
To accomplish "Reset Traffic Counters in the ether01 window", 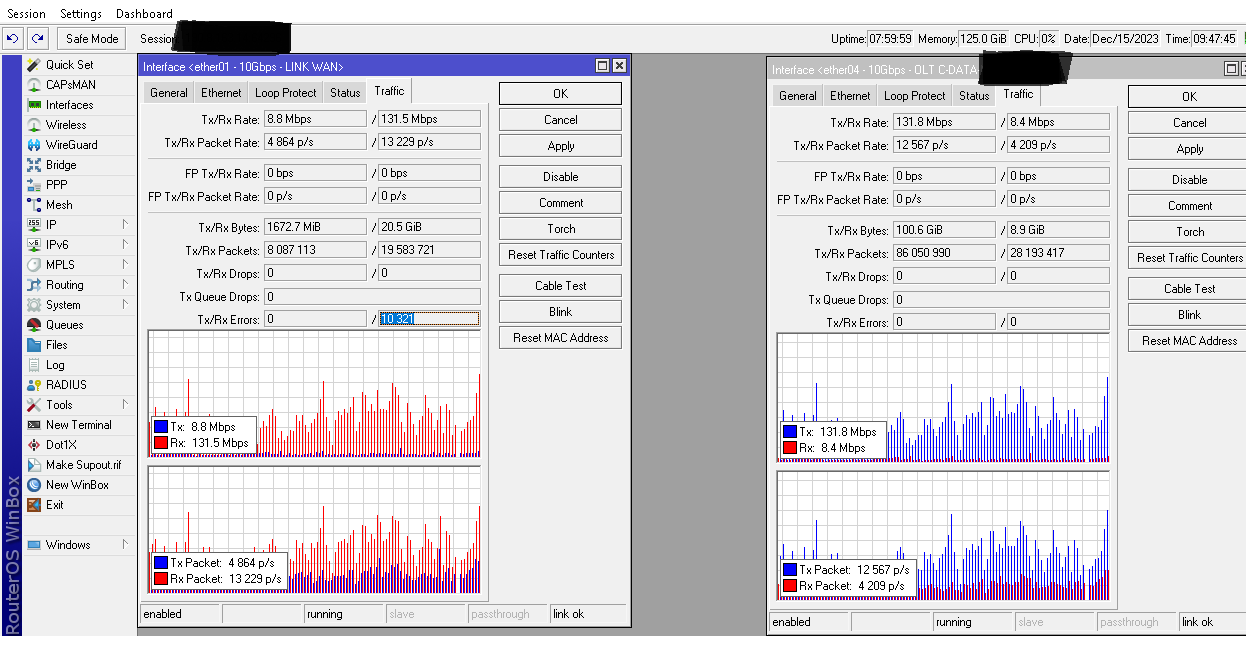I will 561,255.
